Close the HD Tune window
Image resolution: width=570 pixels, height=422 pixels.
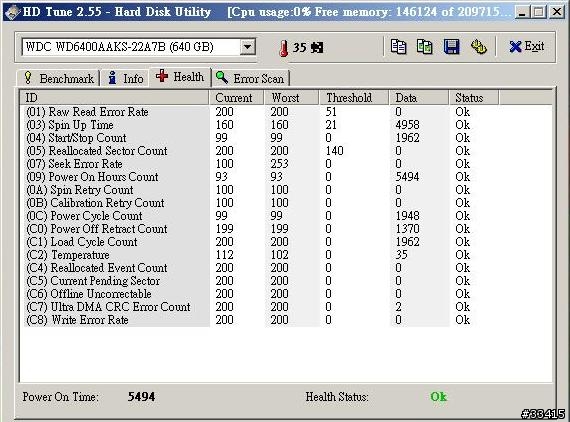557,13
